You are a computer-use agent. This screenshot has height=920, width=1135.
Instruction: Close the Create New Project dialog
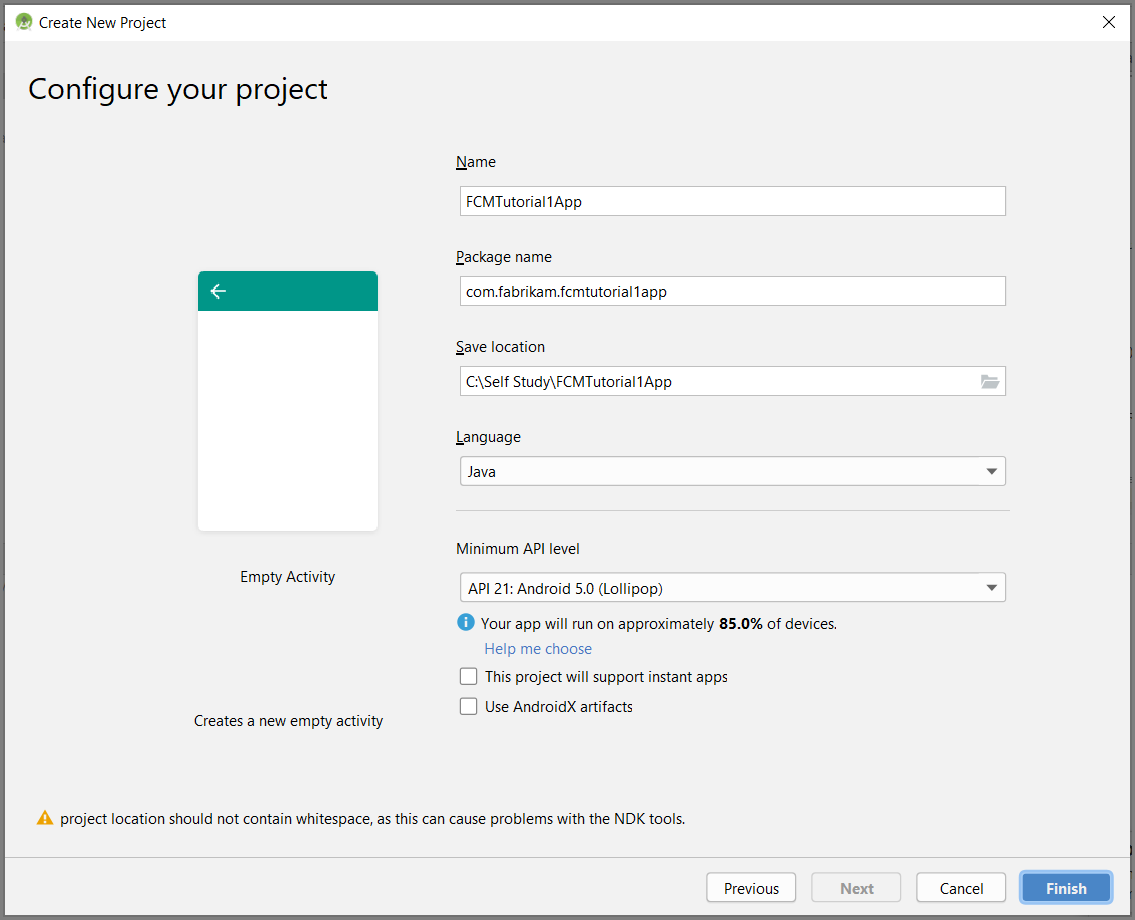(1109, 21)
